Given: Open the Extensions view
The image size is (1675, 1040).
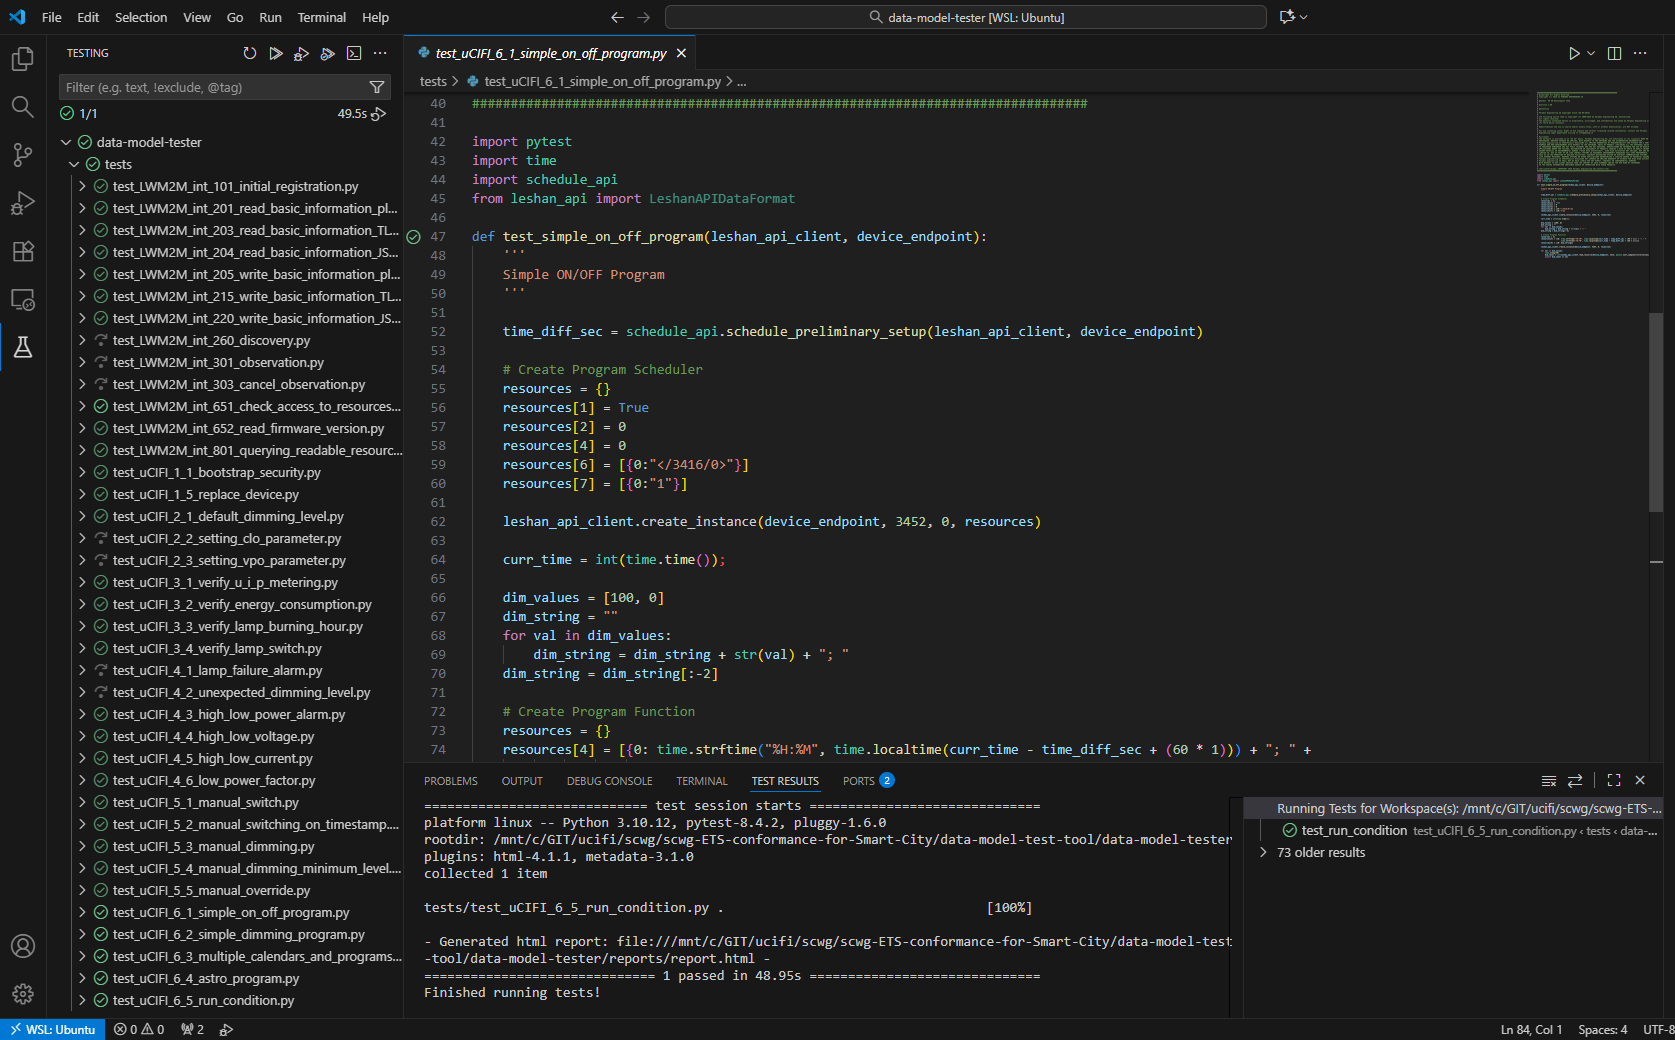Looking at the screenshot, I should [22, 251].
